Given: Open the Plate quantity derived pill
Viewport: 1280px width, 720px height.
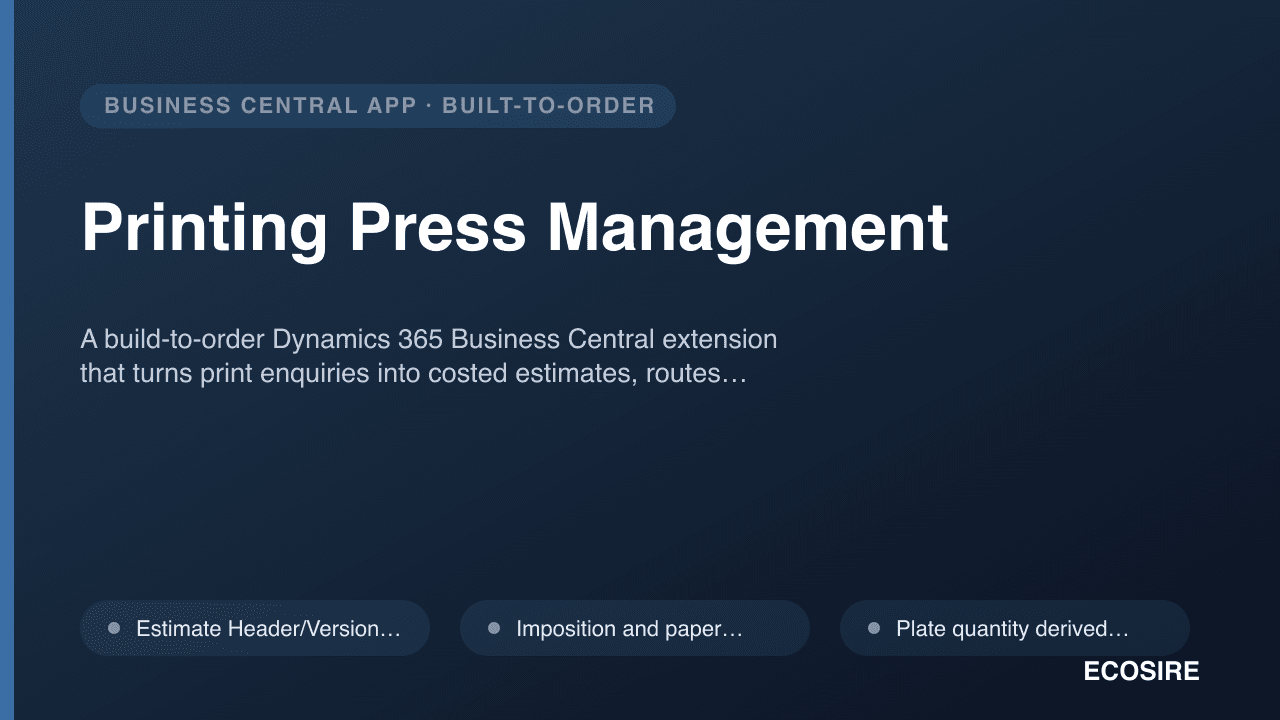Looking at the screenshot, I should tap(1015, 628).
